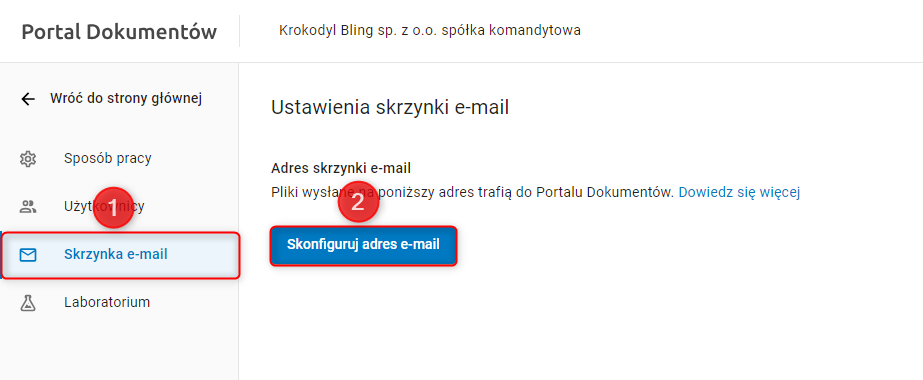
Task: Click the Ustawienia skrzynki e-mail heading
Action: click(x=390, y=108)
